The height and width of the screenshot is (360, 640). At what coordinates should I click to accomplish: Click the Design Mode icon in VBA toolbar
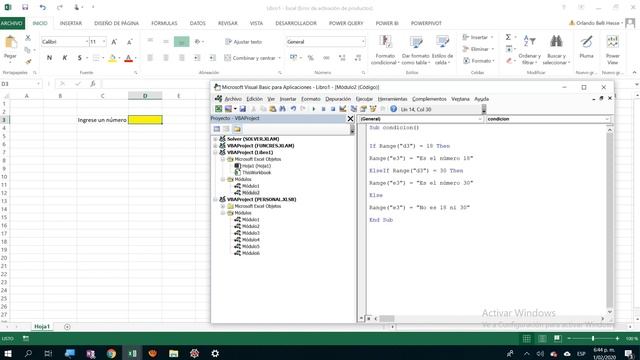click(x=343, y=109)
